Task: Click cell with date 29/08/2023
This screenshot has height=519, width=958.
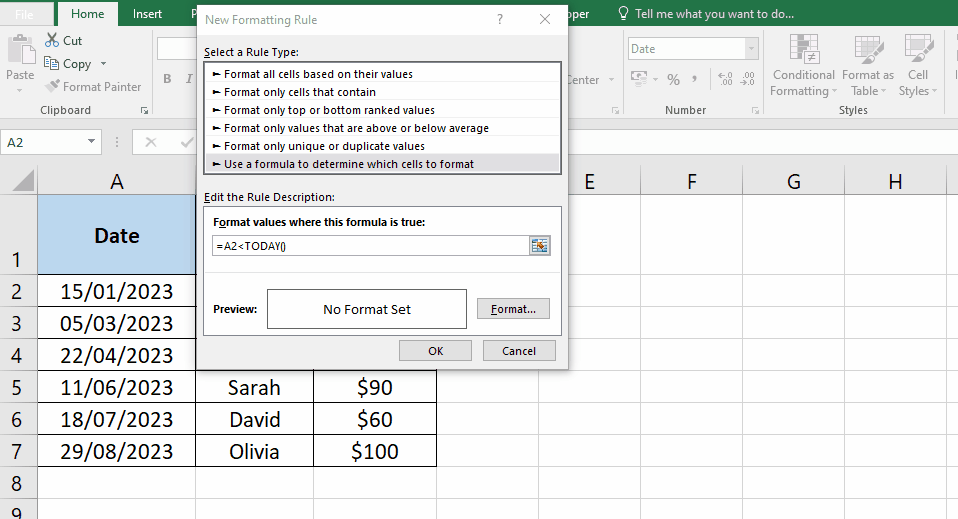Action: (117, 451)
